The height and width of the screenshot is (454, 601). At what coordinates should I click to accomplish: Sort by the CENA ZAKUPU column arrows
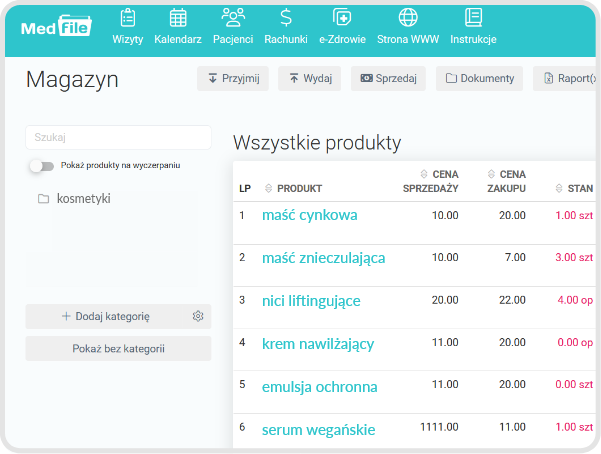[491, 174]
